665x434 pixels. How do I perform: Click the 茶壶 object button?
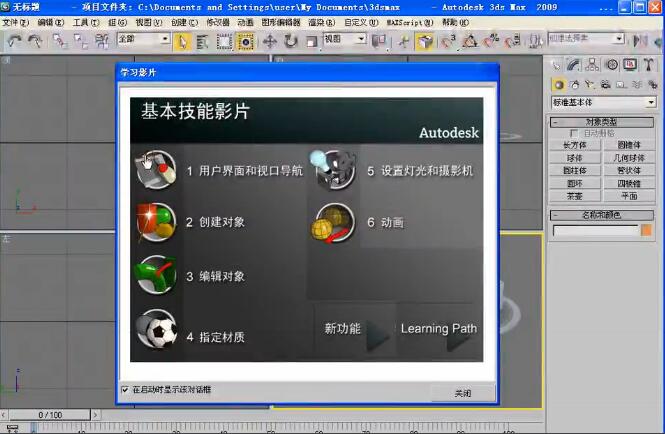click(x=575, y=196)
